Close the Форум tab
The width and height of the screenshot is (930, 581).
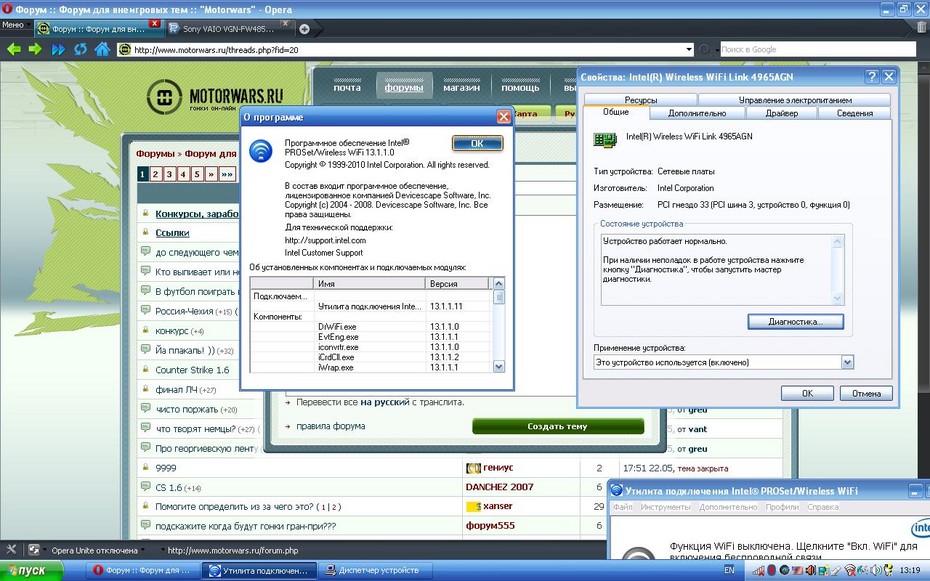click(154, 23)
